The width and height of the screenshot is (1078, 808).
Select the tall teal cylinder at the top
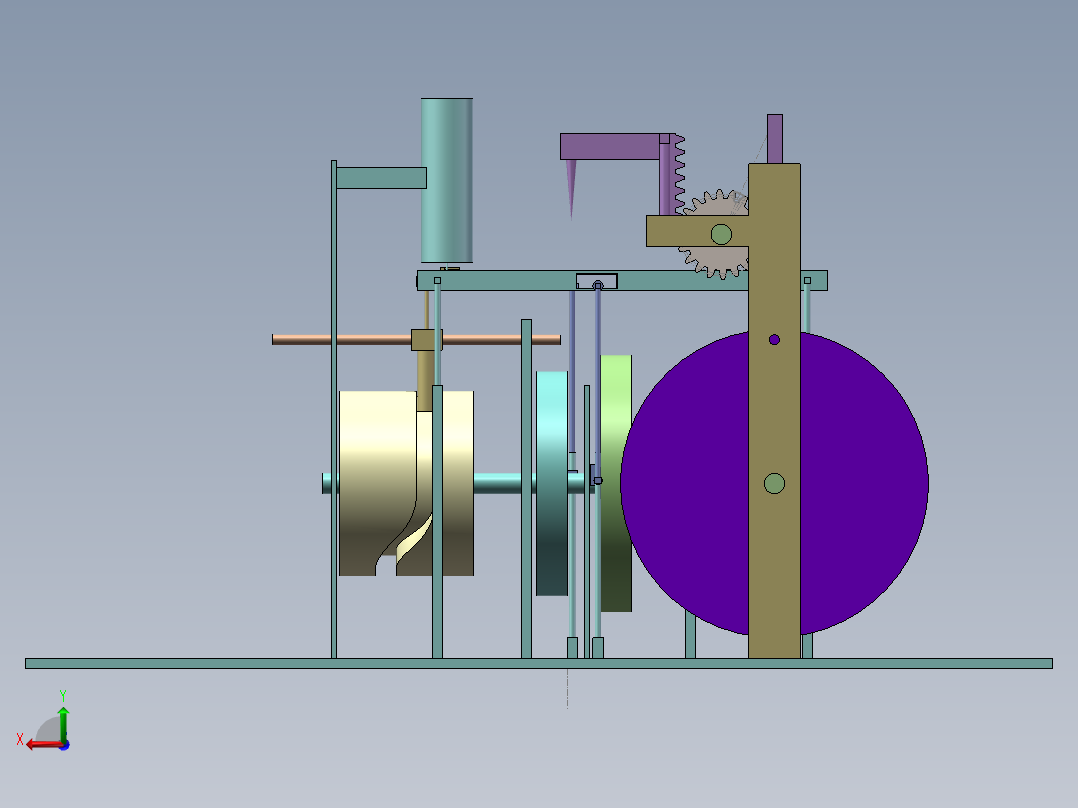tap(447, 180)
